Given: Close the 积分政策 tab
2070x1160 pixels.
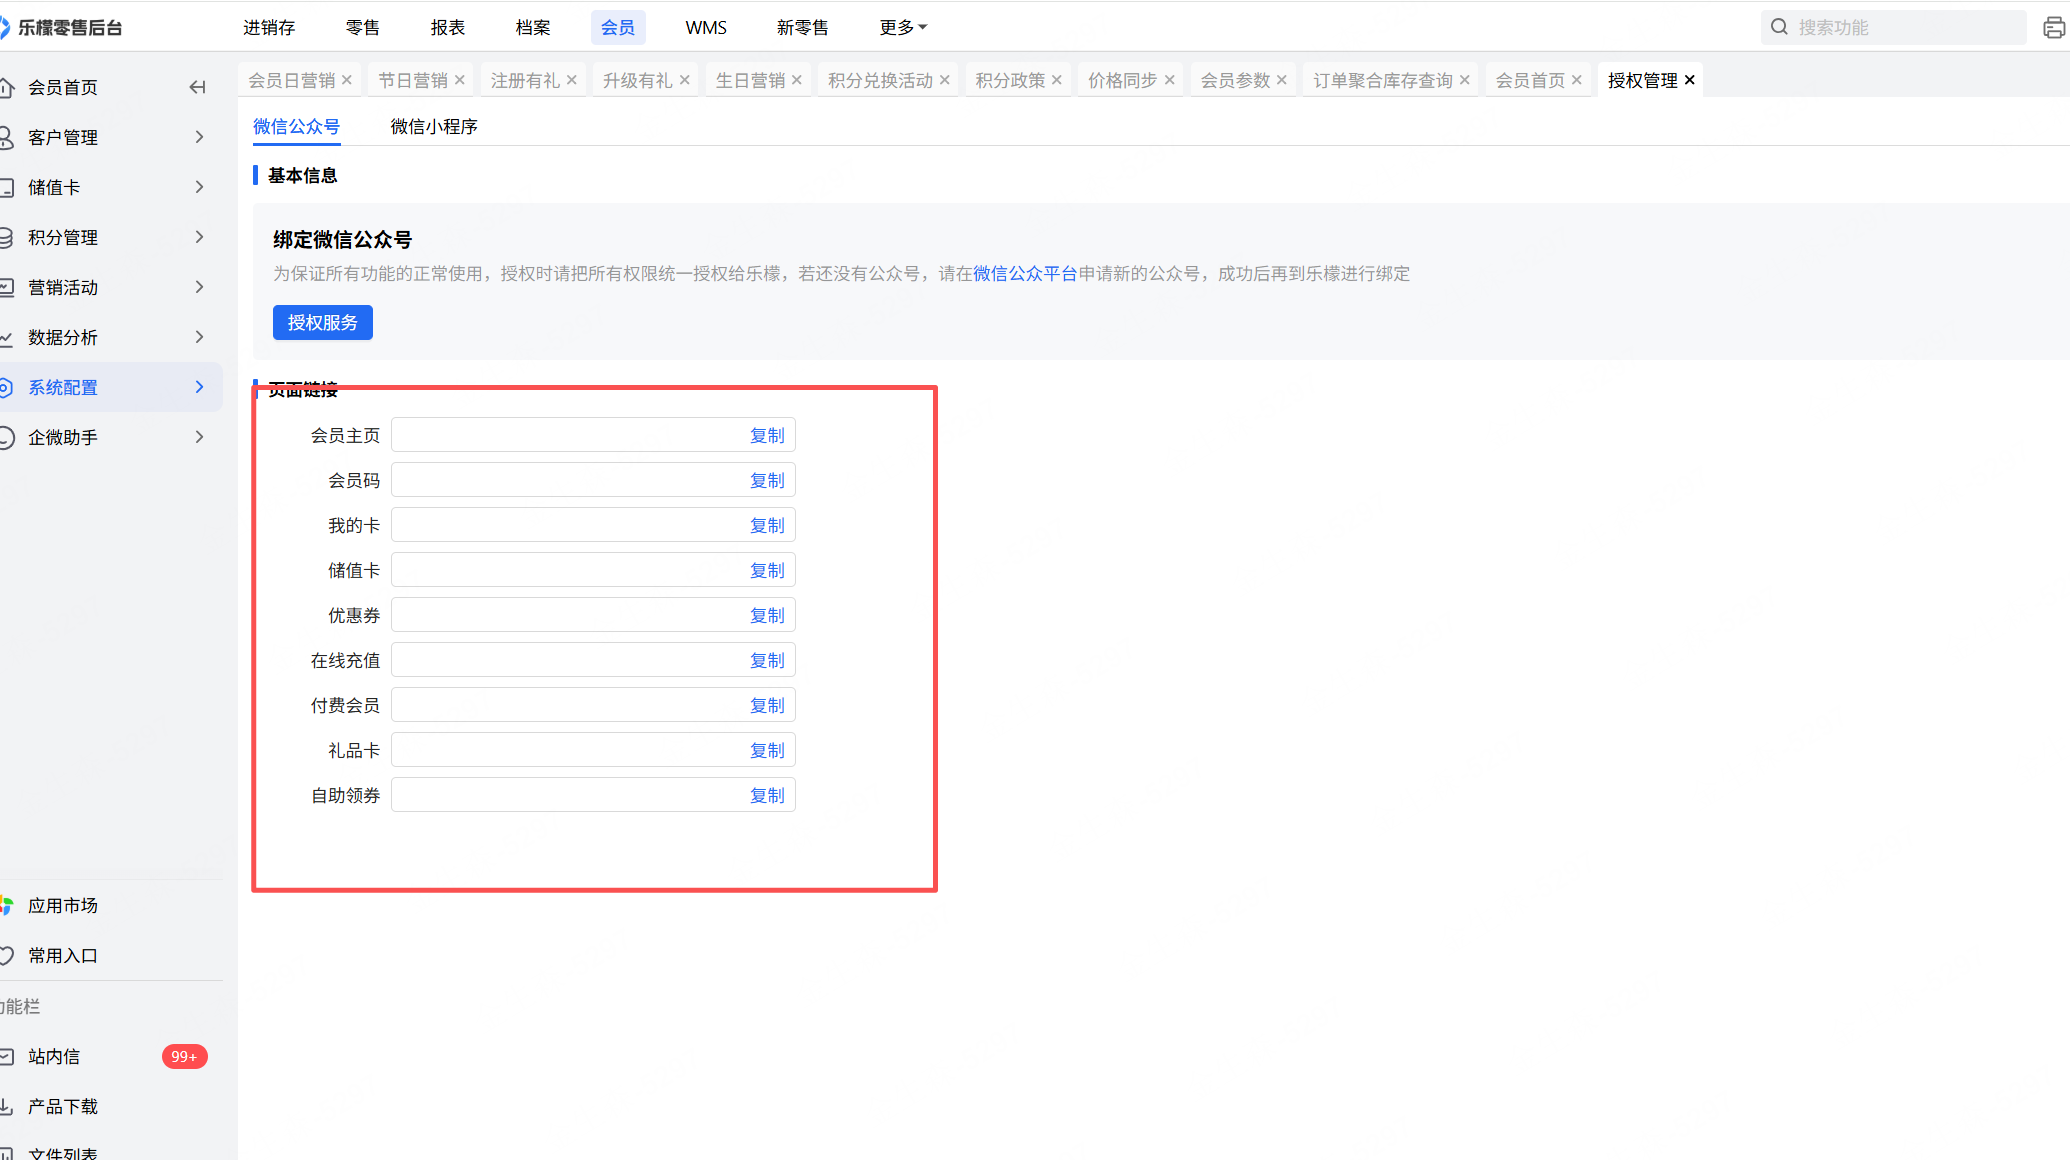Looking at the screenshot, I should 1057,80.
